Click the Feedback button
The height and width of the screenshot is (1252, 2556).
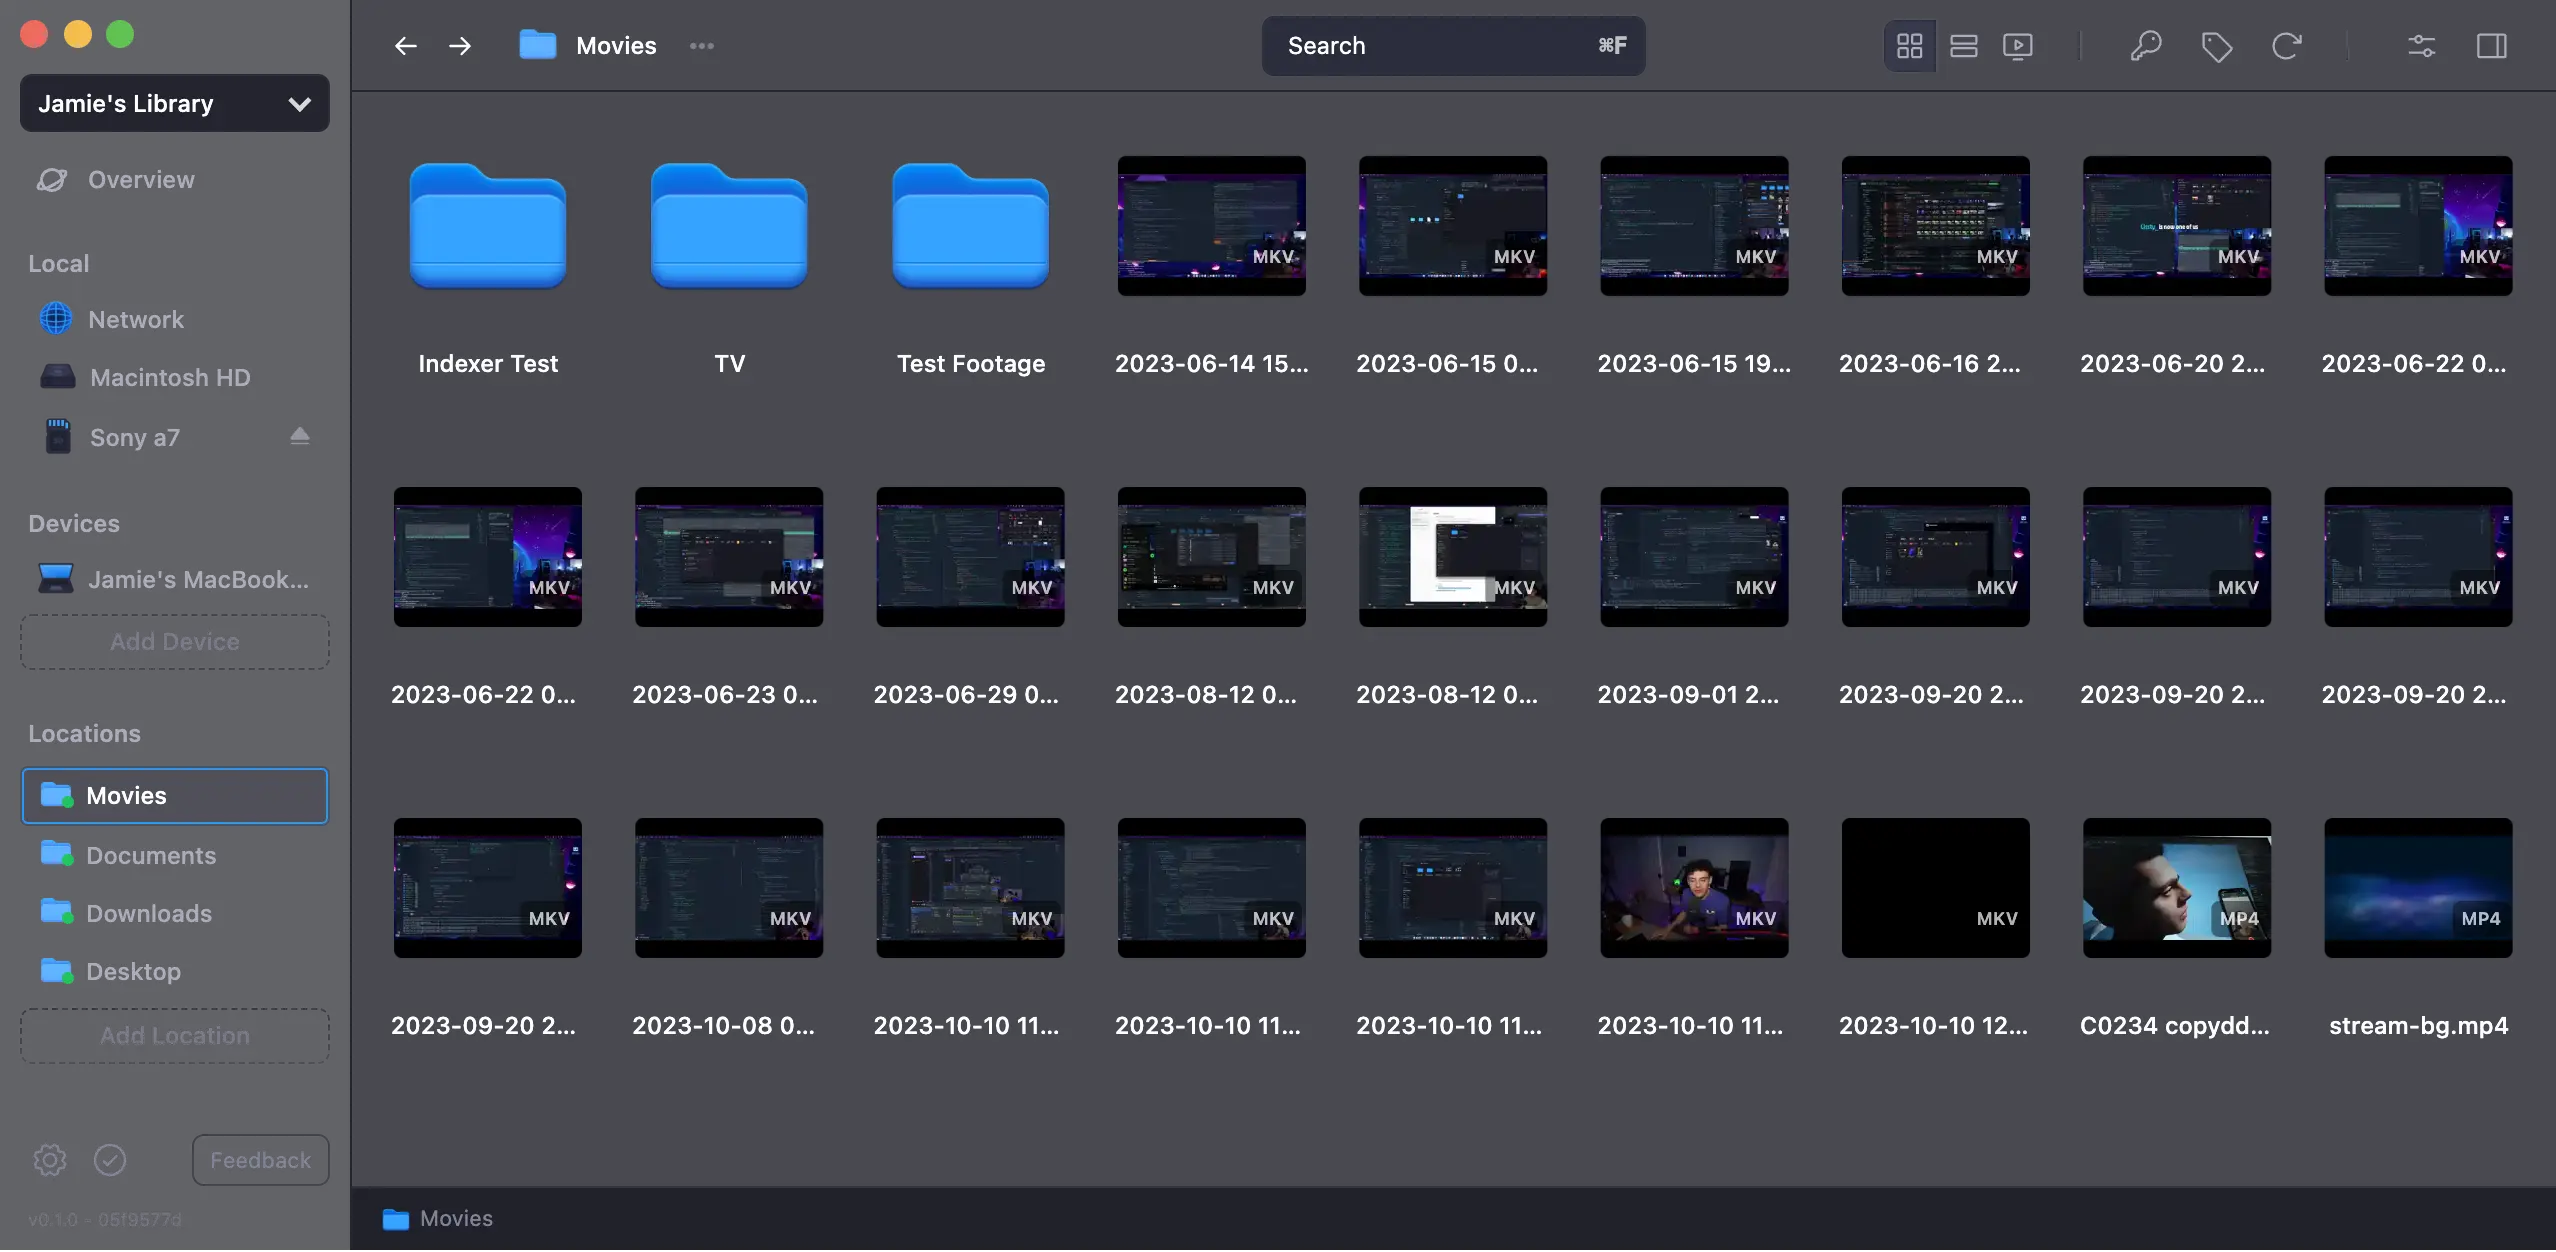260,1160
